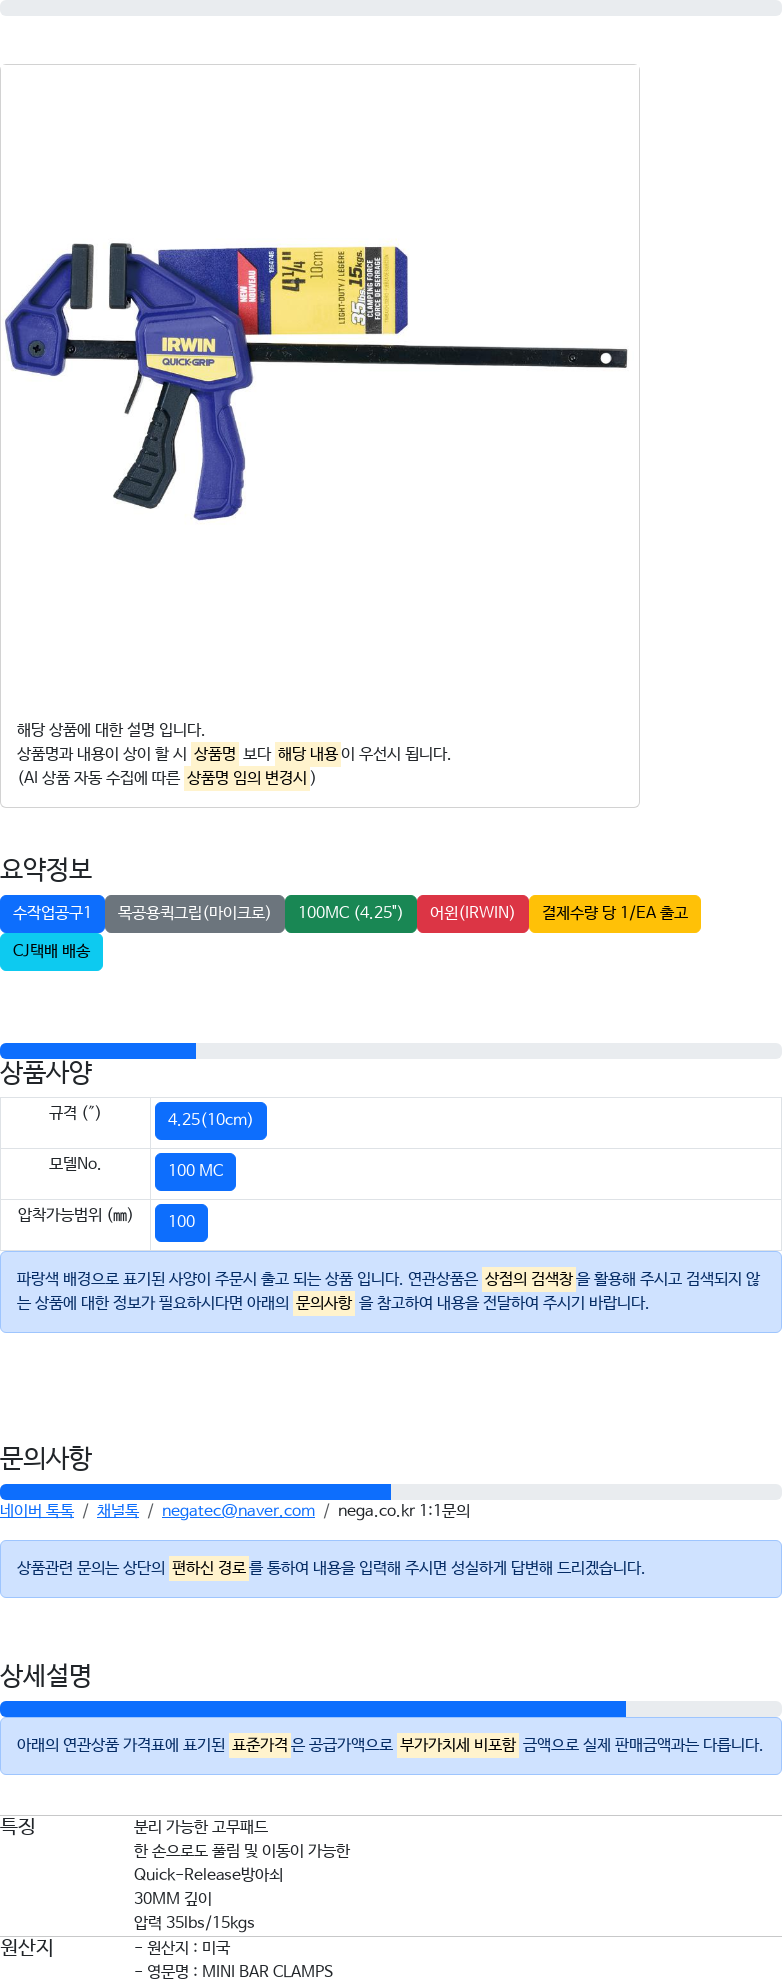The width and height of the screenshot is (782, 1985).
Task: Click the 100 clamping range value button
Action: 181,1222
